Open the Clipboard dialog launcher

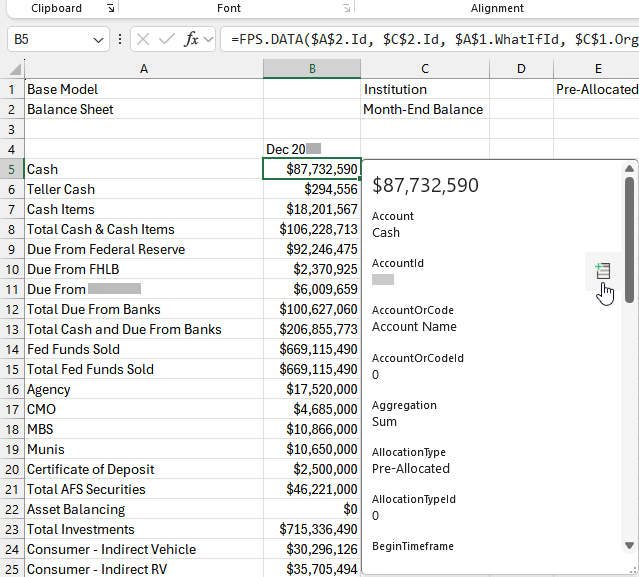(110, 8)
